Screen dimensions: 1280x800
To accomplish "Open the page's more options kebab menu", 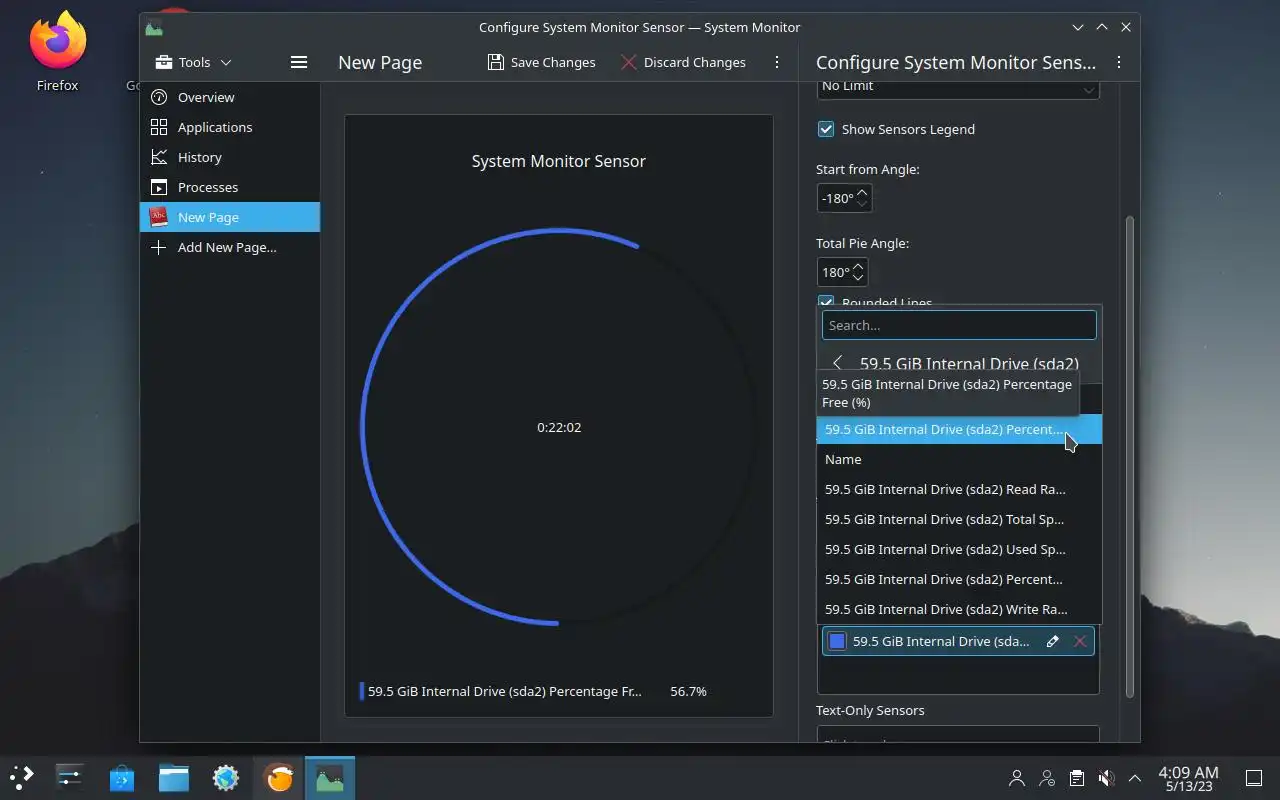I will (x=777, y=62).
